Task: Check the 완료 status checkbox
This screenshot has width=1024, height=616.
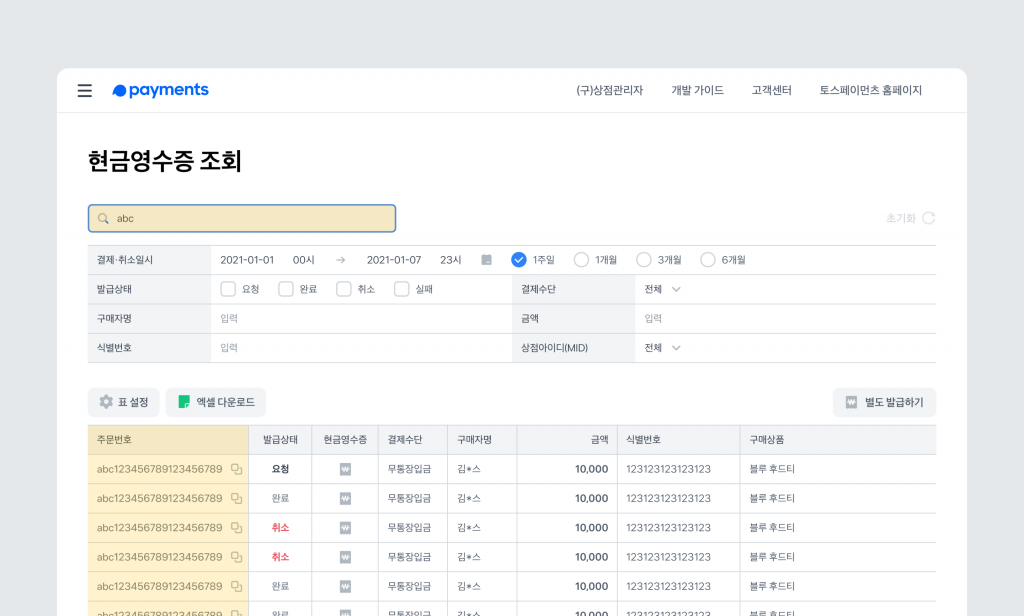Action: 286,289
